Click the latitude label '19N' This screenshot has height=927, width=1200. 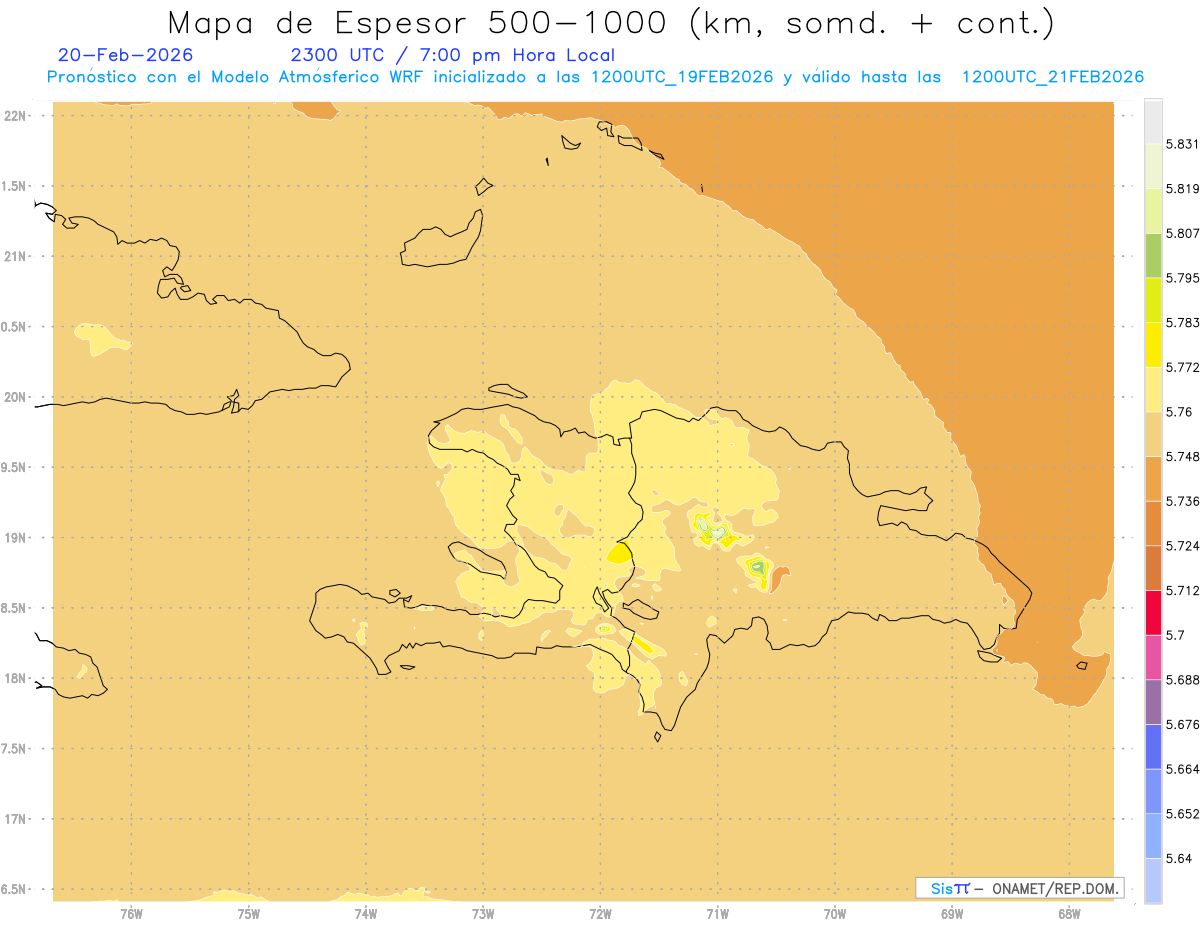pos(15,537)
